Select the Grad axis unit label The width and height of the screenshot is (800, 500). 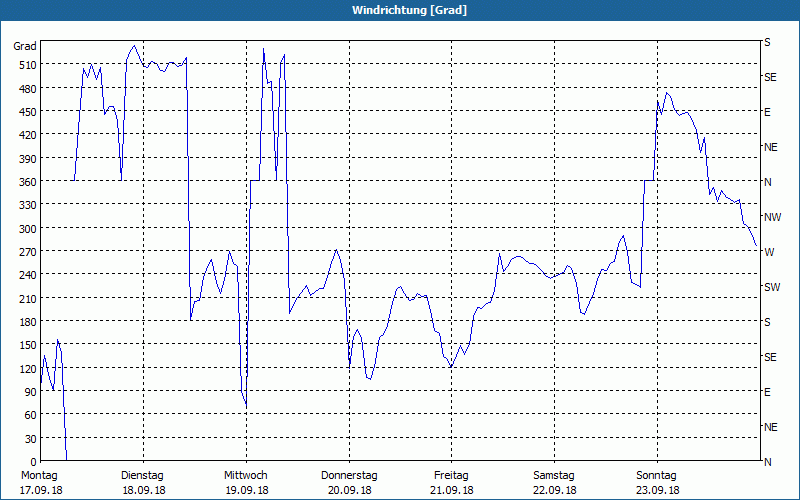coord(24,46)
